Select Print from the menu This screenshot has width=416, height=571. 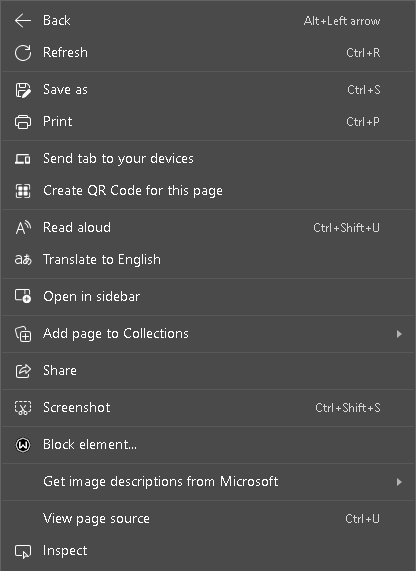(208, 122)
